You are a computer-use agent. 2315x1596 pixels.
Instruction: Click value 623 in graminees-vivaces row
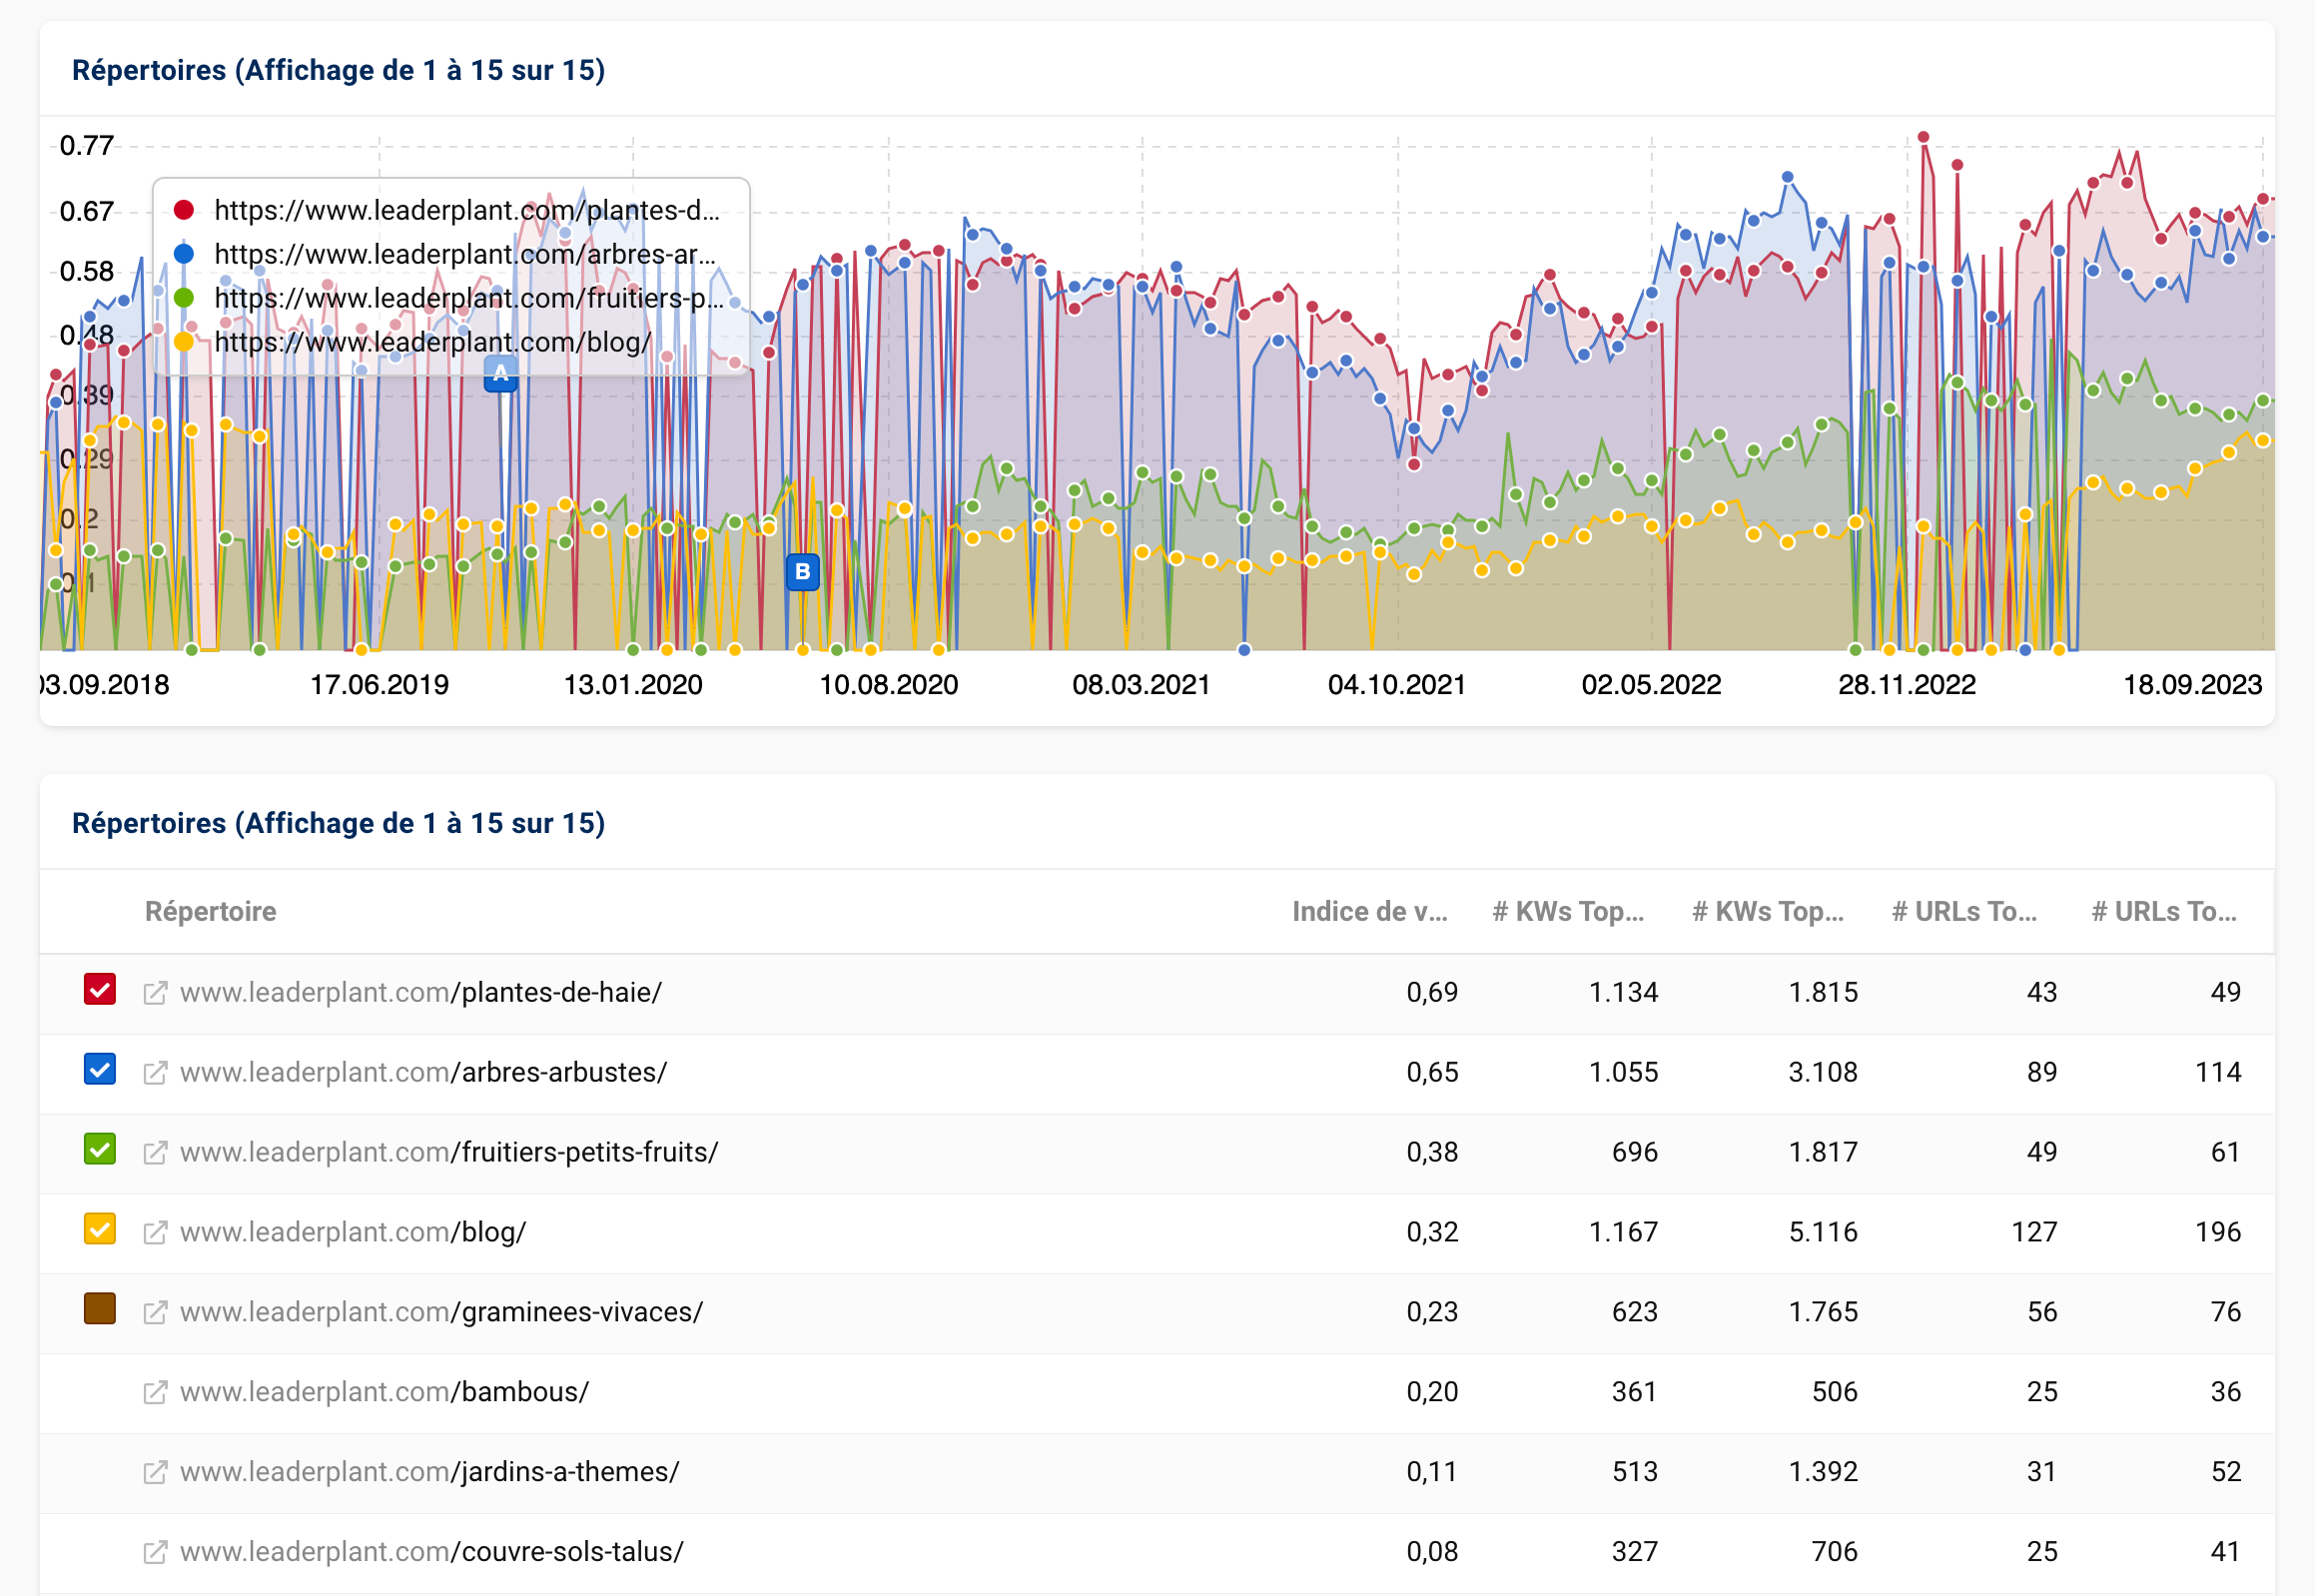coord(1635,1313)
